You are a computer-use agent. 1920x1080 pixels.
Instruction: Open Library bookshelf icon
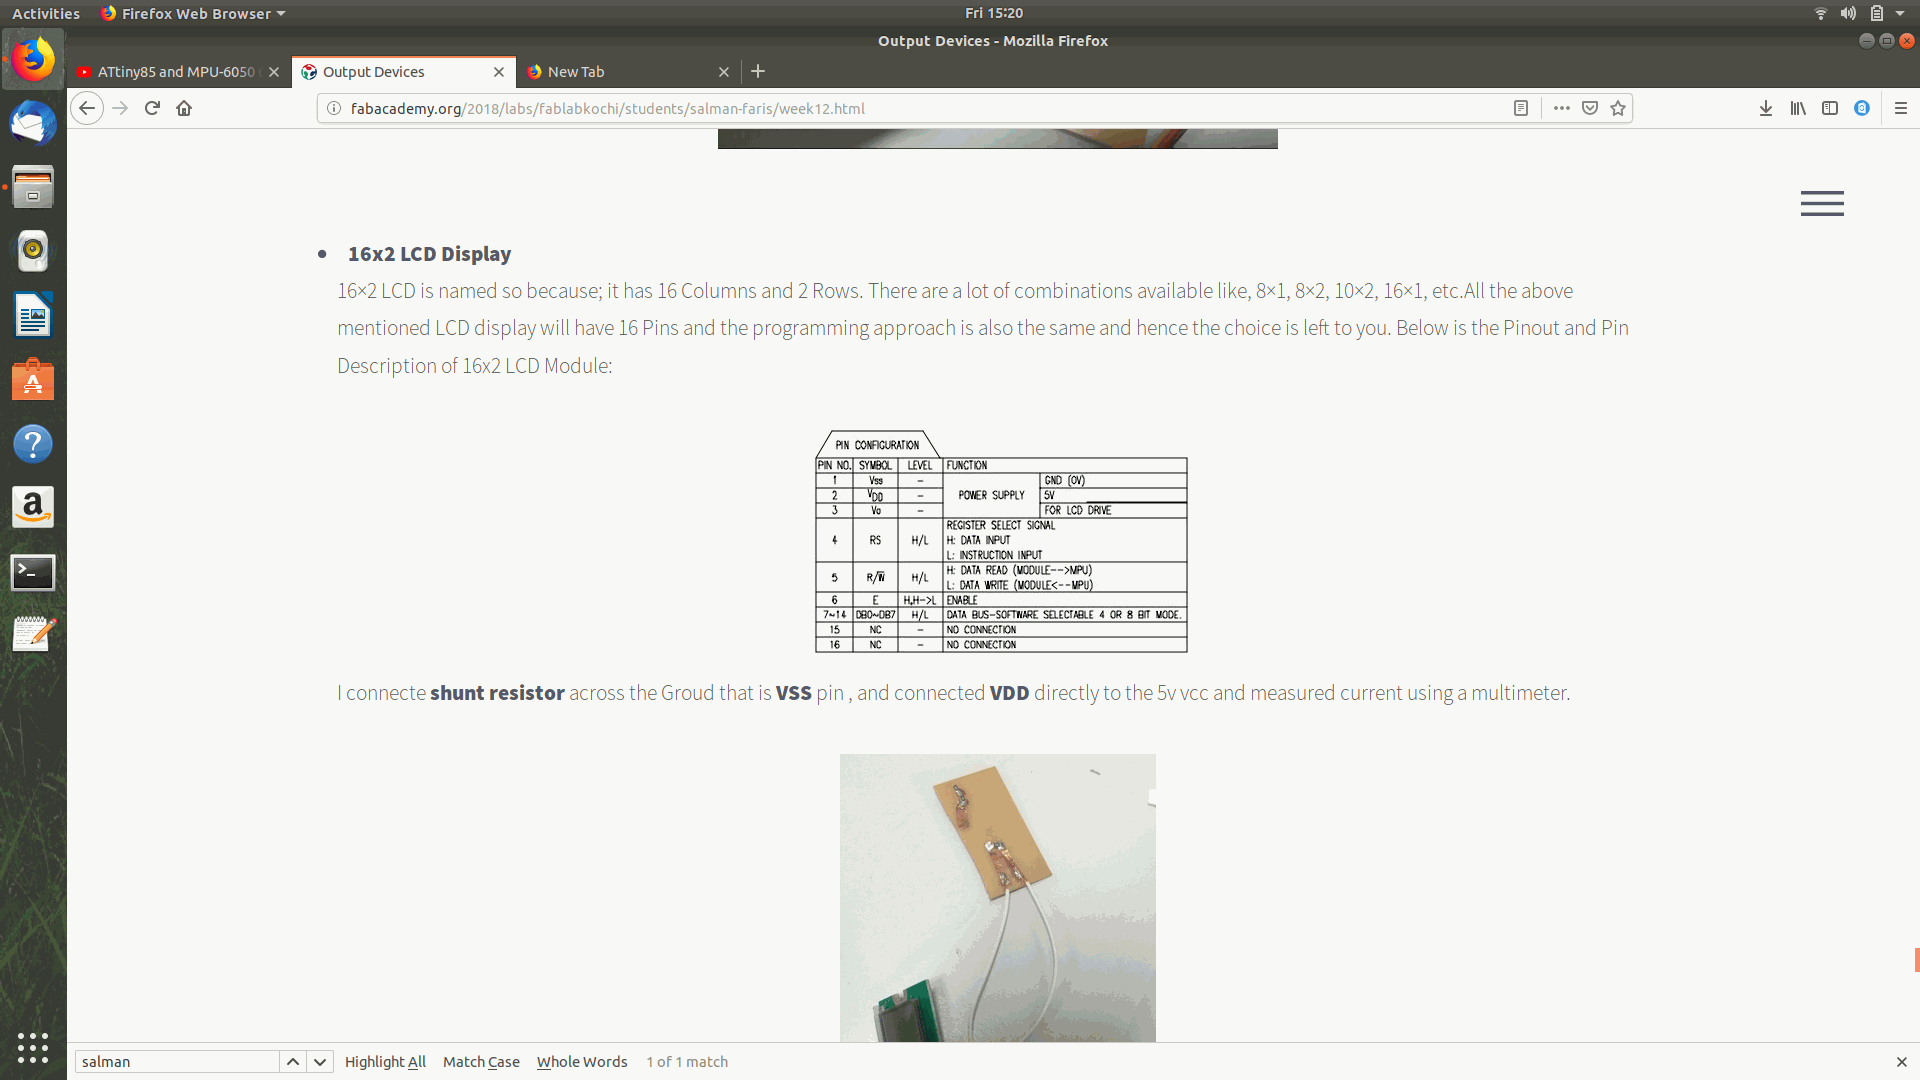(x=1798, y=108)
